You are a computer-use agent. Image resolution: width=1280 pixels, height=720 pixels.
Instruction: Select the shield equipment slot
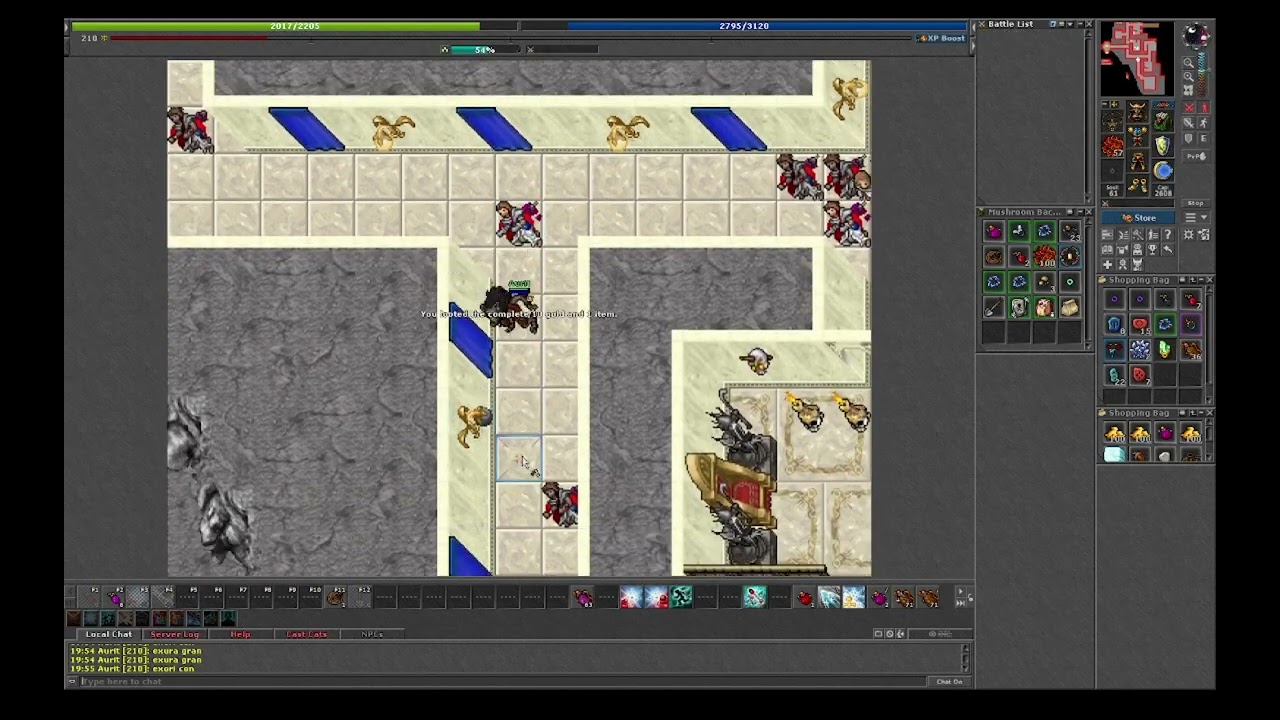[x=1164, y=145]
